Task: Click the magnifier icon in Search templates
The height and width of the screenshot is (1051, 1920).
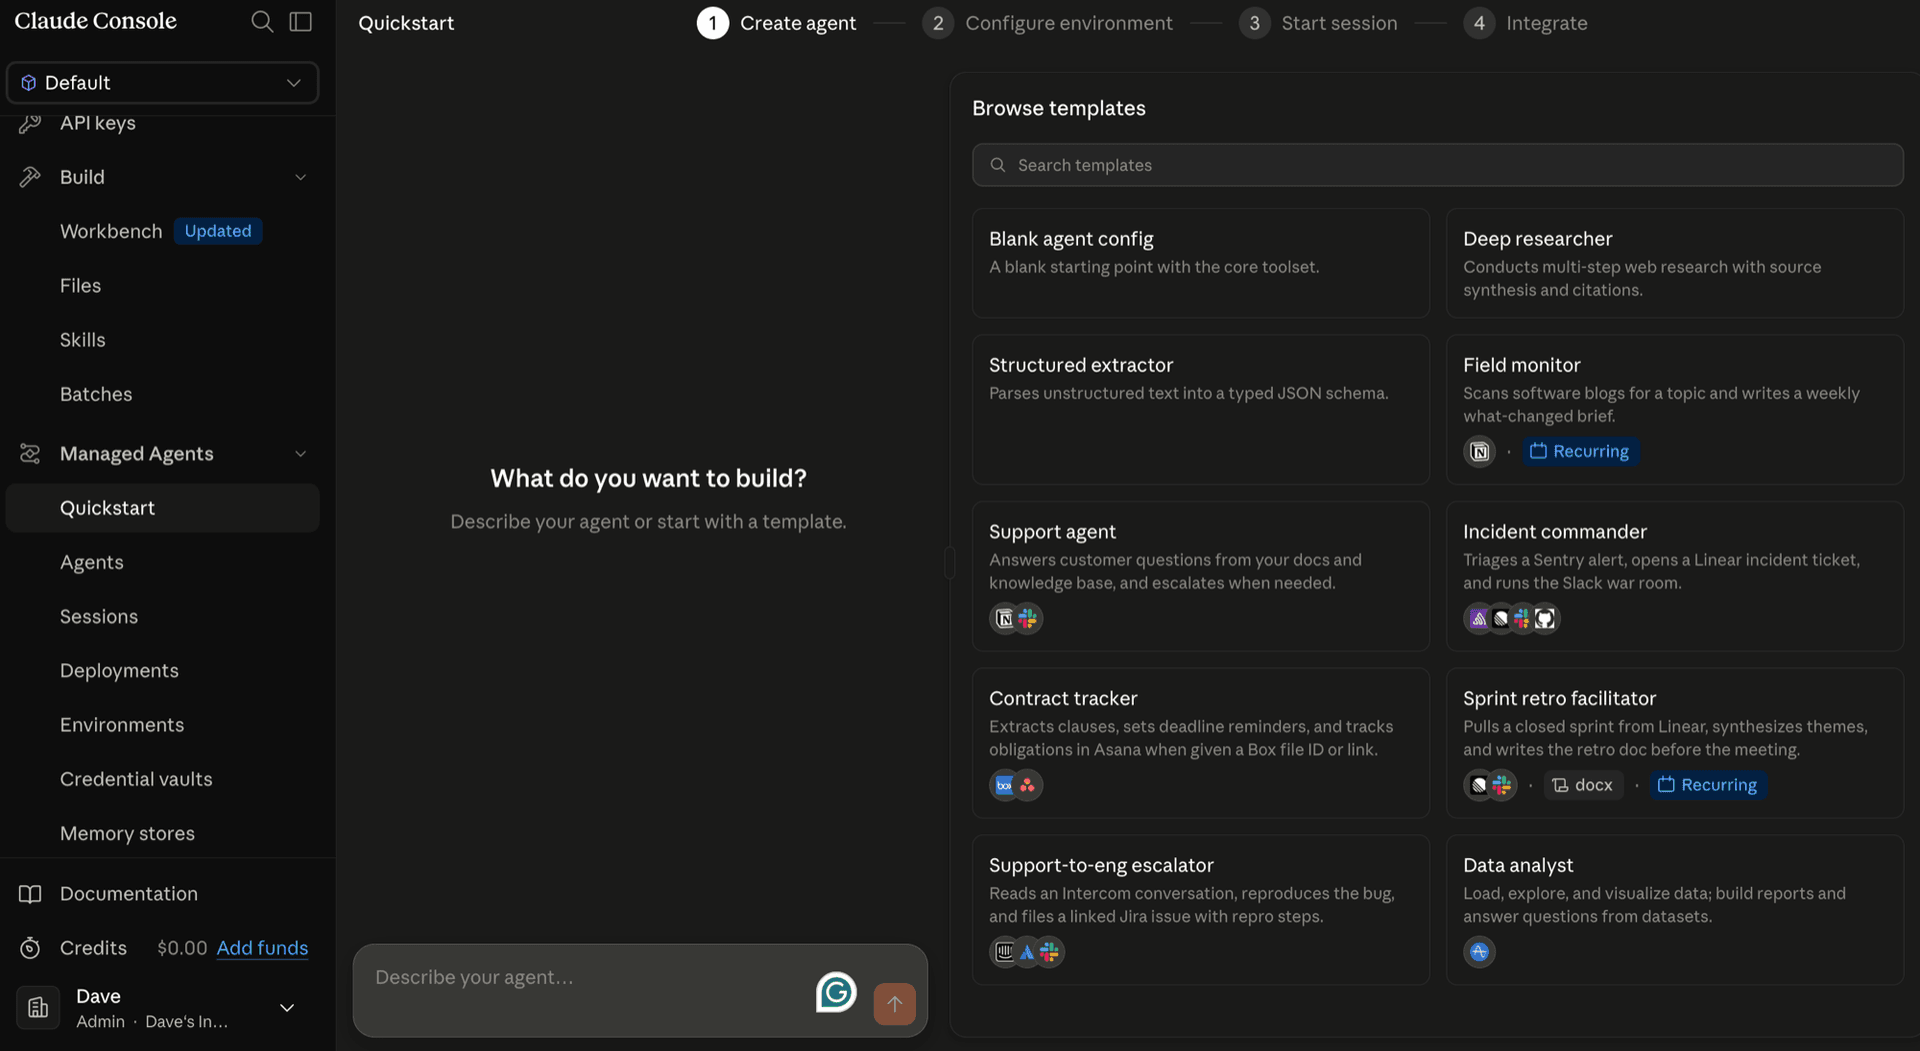Action: (x=997, y=165)
